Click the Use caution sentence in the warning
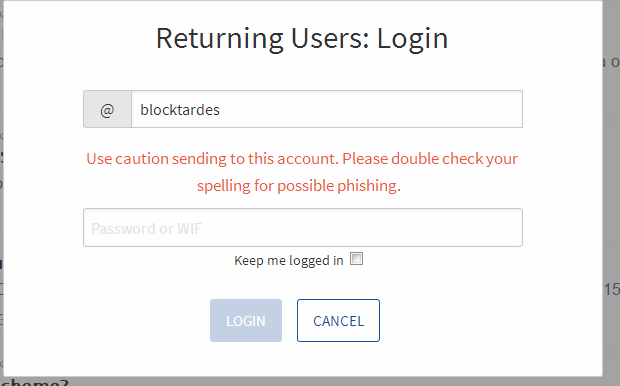Image resolution: width=620 pixels, height=386 pixels. click(x=212, y=159)
